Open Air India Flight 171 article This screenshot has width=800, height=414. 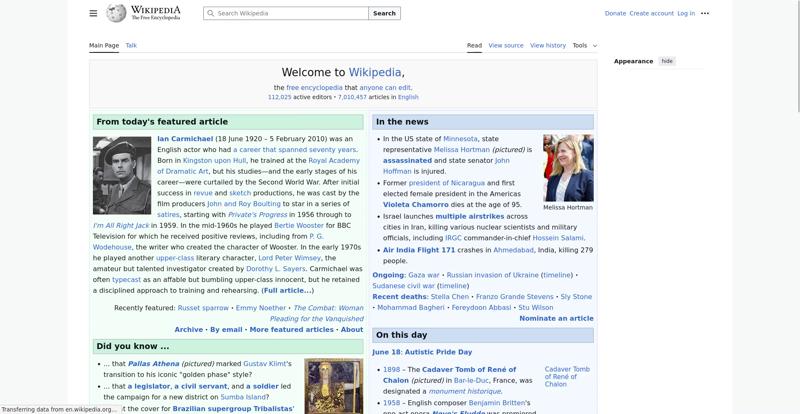(419, 250)
